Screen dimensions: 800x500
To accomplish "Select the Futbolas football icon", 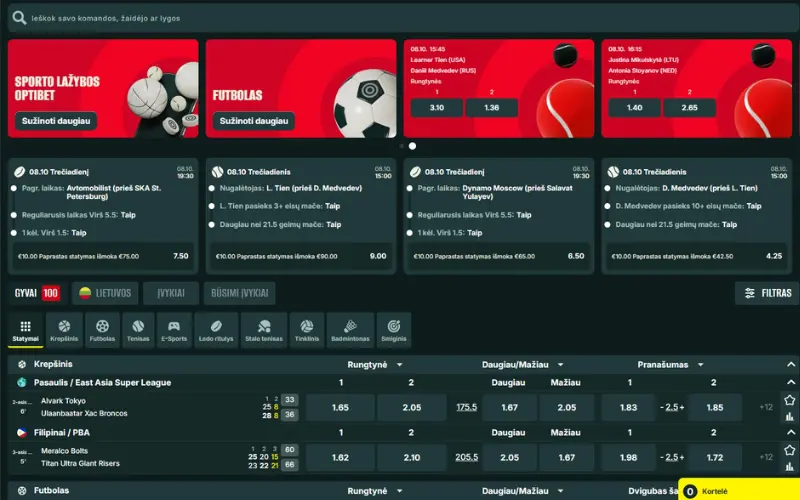I will point(102,331).
